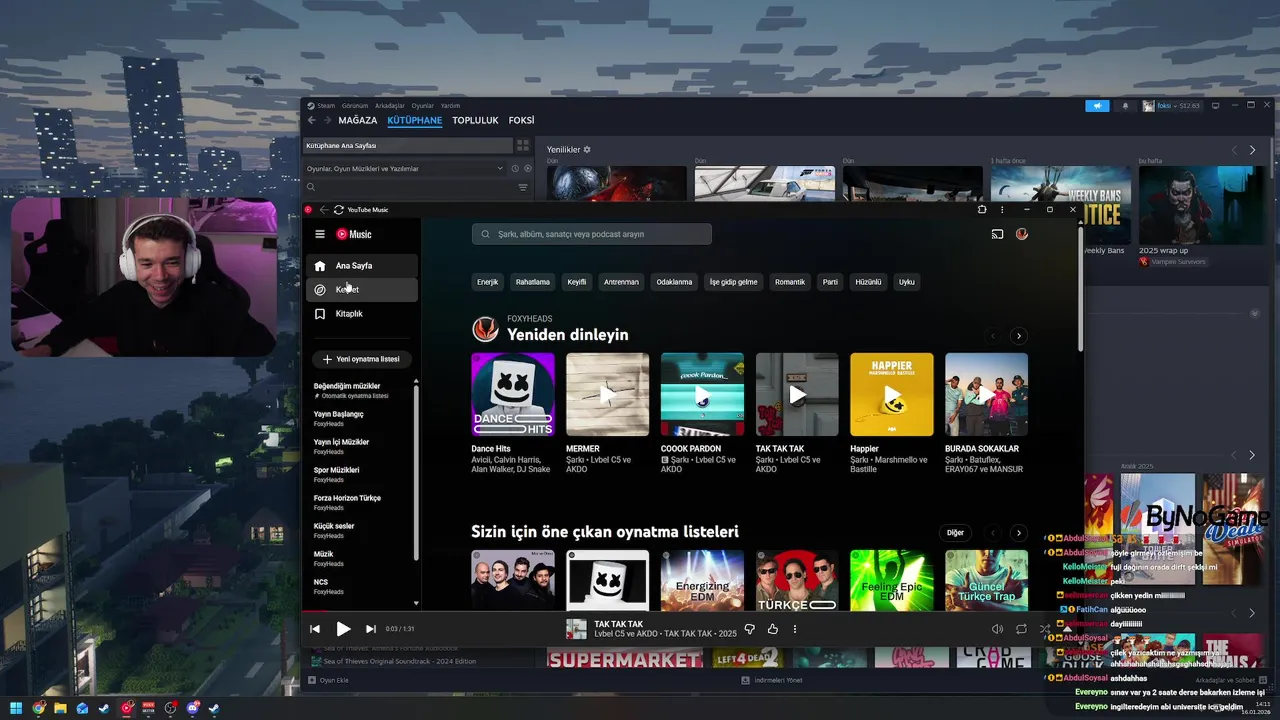Open the extensions puzzle icon in YouTube Music
The height and width of the screenshot is (720, 1280).
pyautogui.click(x=982, y=210)
